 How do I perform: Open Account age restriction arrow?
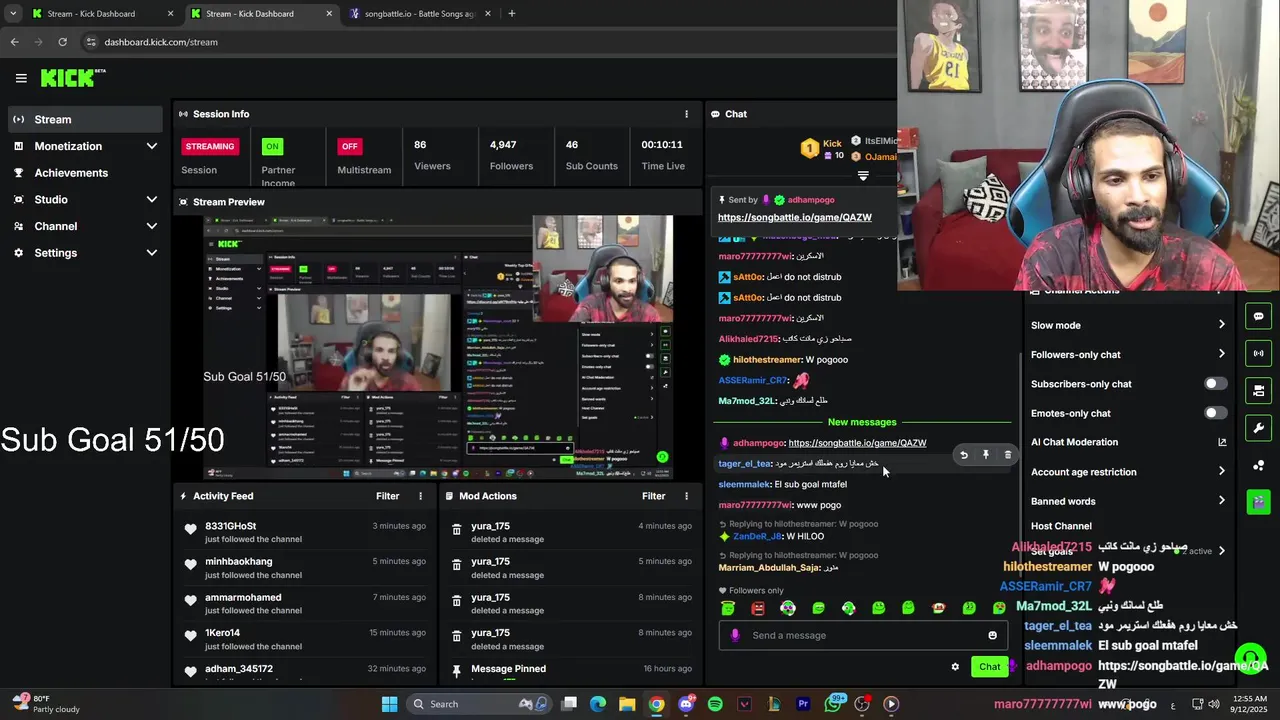pyautogui.click(x=1221, y=472)
